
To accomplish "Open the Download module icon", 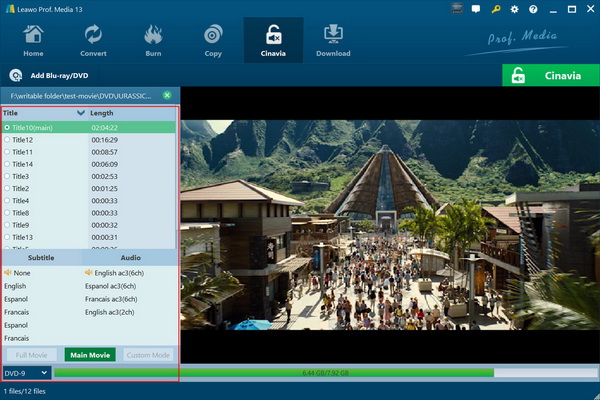I will click(333, 34).
